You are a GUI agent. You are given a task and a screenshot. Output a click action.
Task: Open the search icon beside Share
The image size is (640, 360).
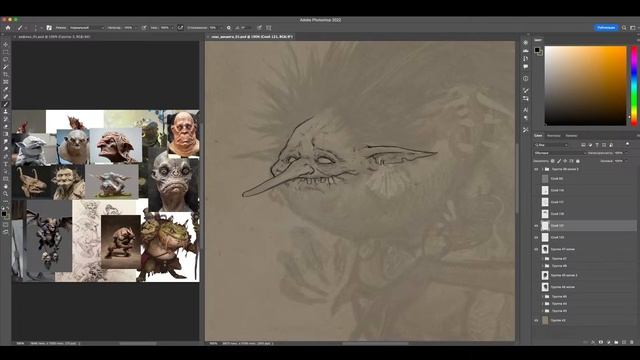coord(624,28)
